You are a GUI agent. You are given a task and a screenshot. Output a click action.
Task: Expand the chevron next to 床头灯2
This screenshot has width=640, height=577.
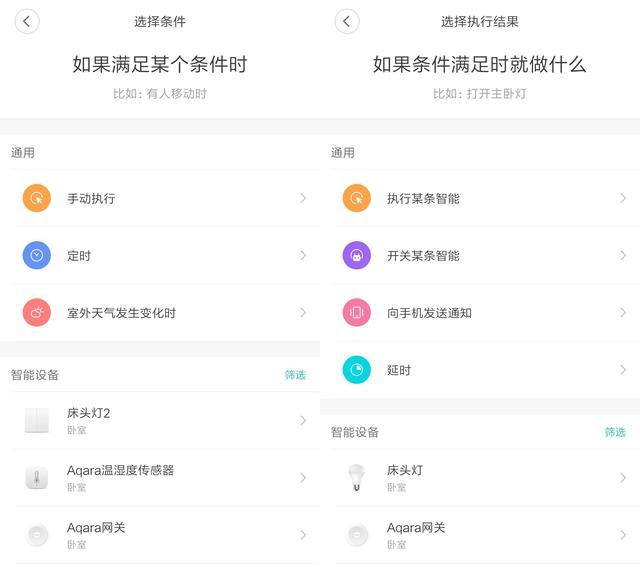click(303, 420)
